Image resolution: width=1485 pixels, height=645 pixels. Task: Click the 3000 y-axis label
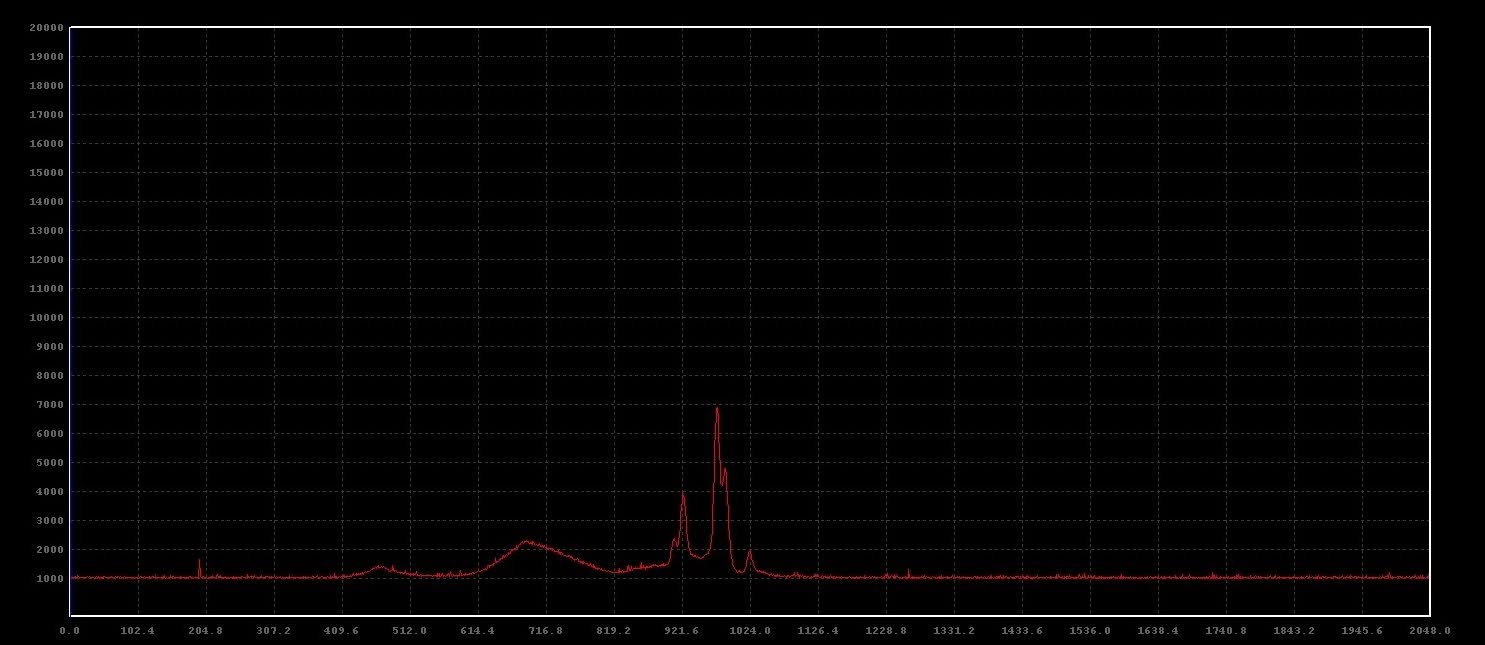point(50,521)
